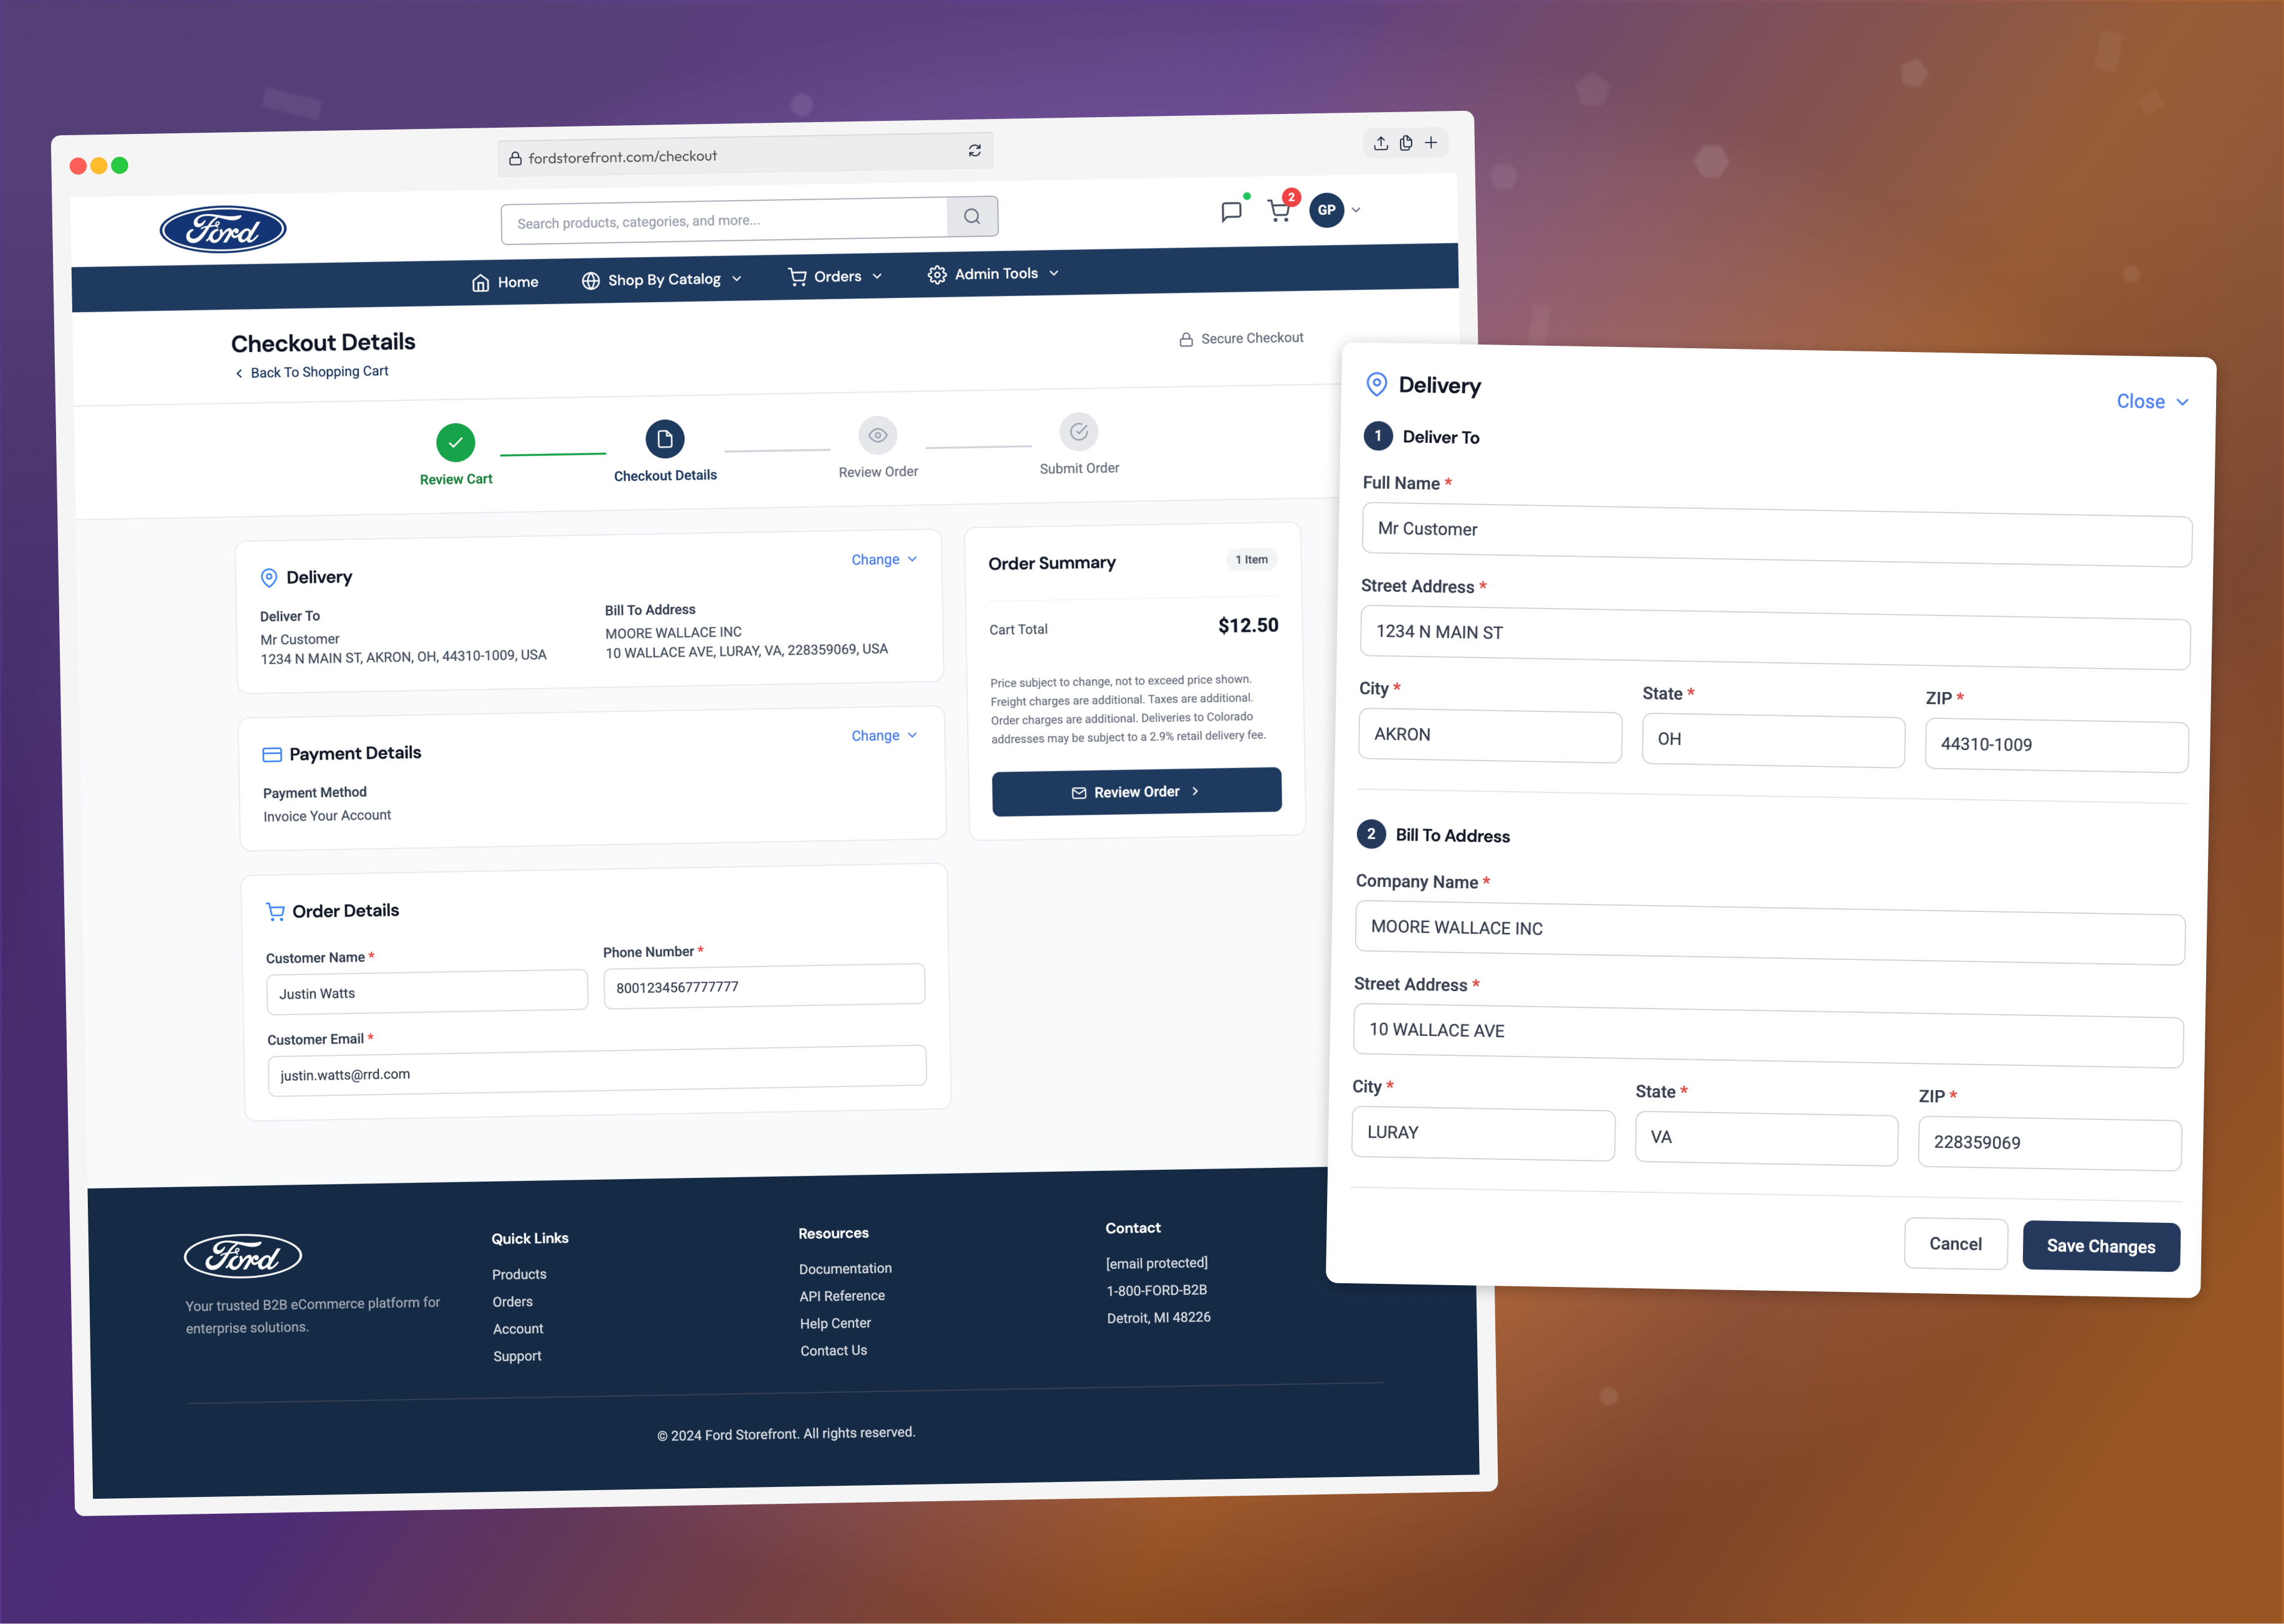Click the Customer Email input field
The height and width of the screenshot is (1624, 2284).
(x=596, y=1072)
